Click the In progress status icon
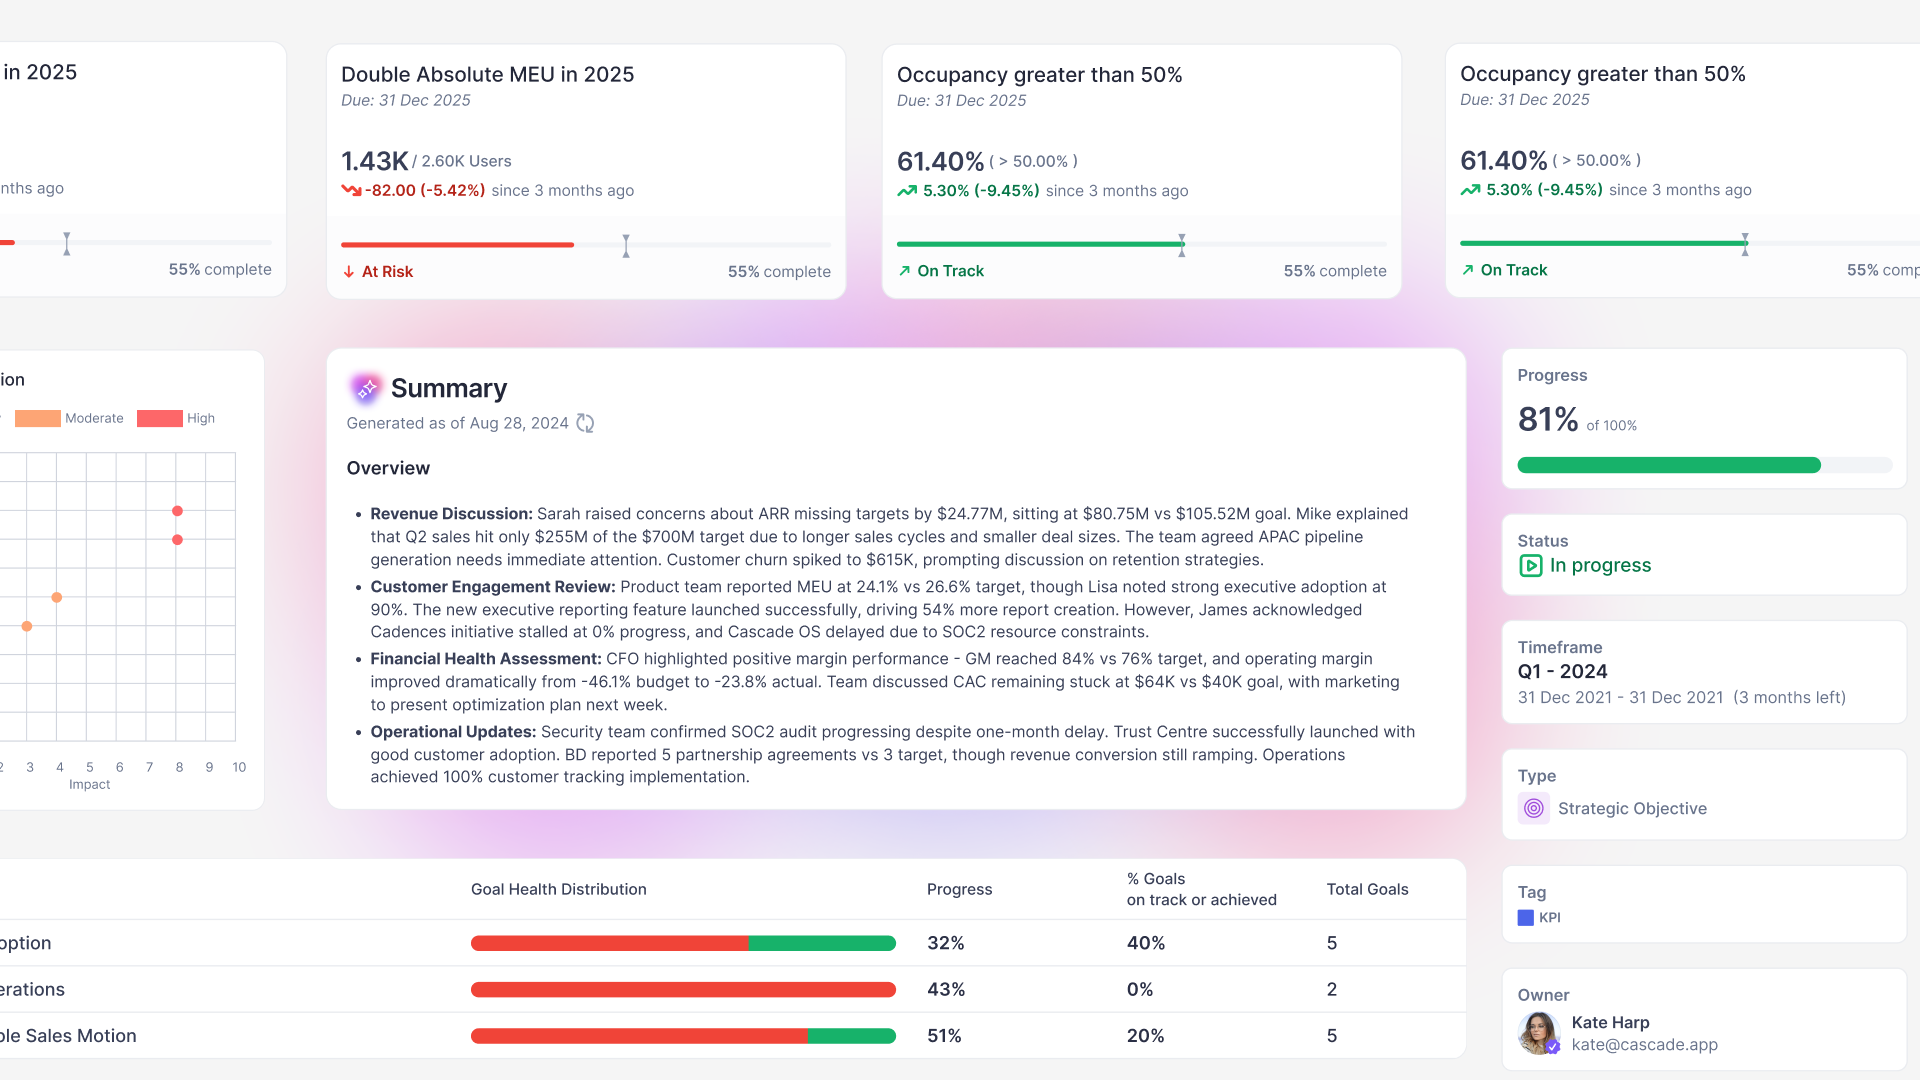1920x1080 pixels. [x=1530, y=566]
